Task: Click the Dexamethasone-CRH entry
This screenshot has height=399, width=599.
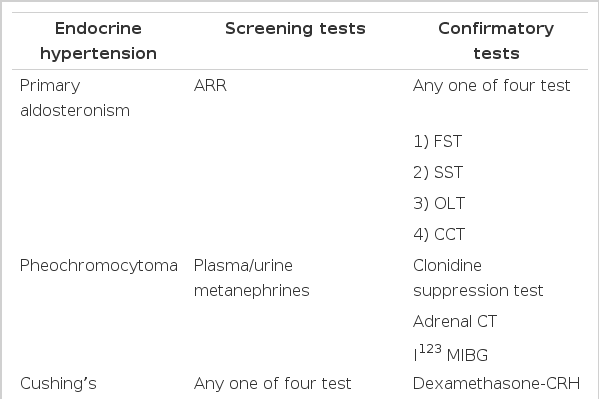Action: pyautogui.click(x=496, y=383)
